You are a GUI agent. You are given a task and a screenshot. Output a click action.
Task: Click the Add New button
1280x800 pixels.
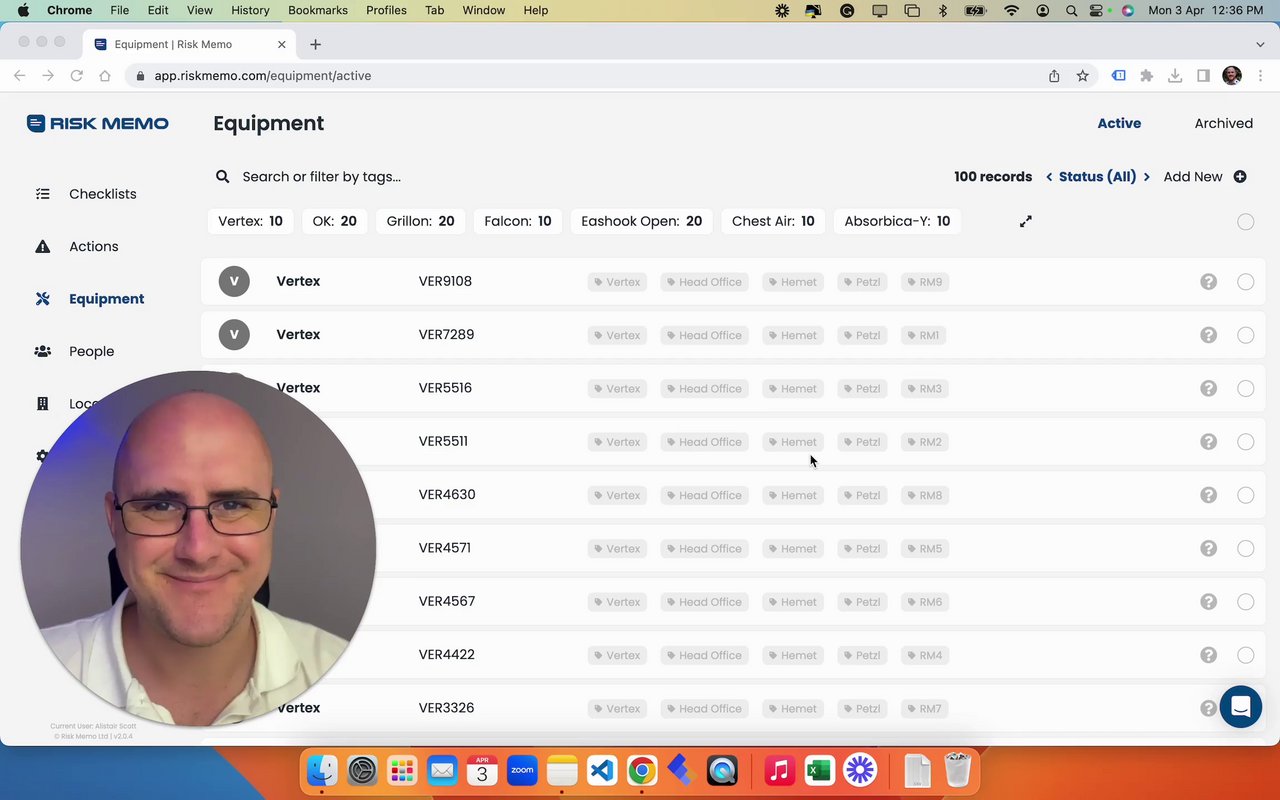pos(1205,177)
